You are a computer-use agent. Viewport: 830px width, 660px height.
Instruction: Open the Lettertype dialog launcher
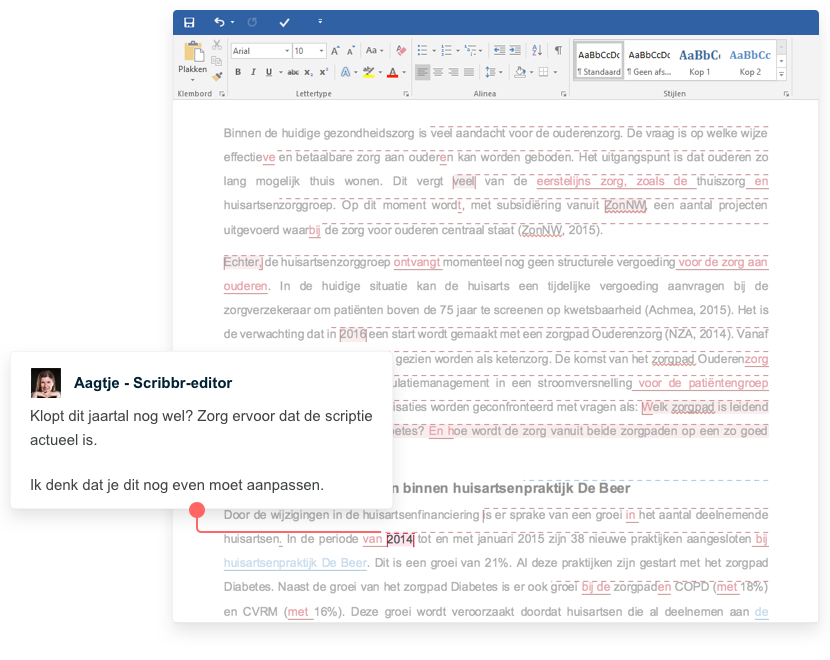tap(406, 94)
